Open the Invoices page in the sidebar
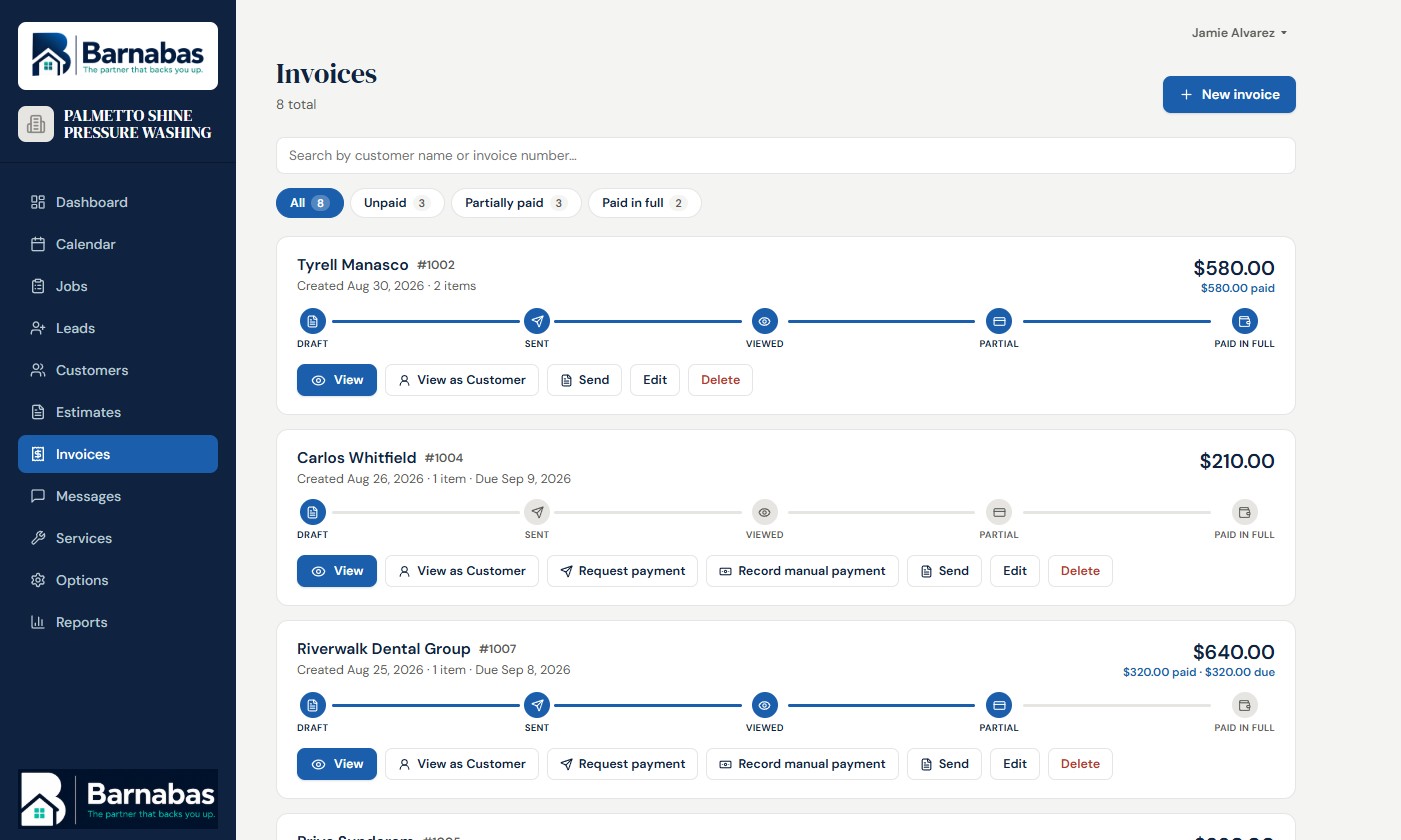This screenshot has width=1401, height=840. click(118, 454)
